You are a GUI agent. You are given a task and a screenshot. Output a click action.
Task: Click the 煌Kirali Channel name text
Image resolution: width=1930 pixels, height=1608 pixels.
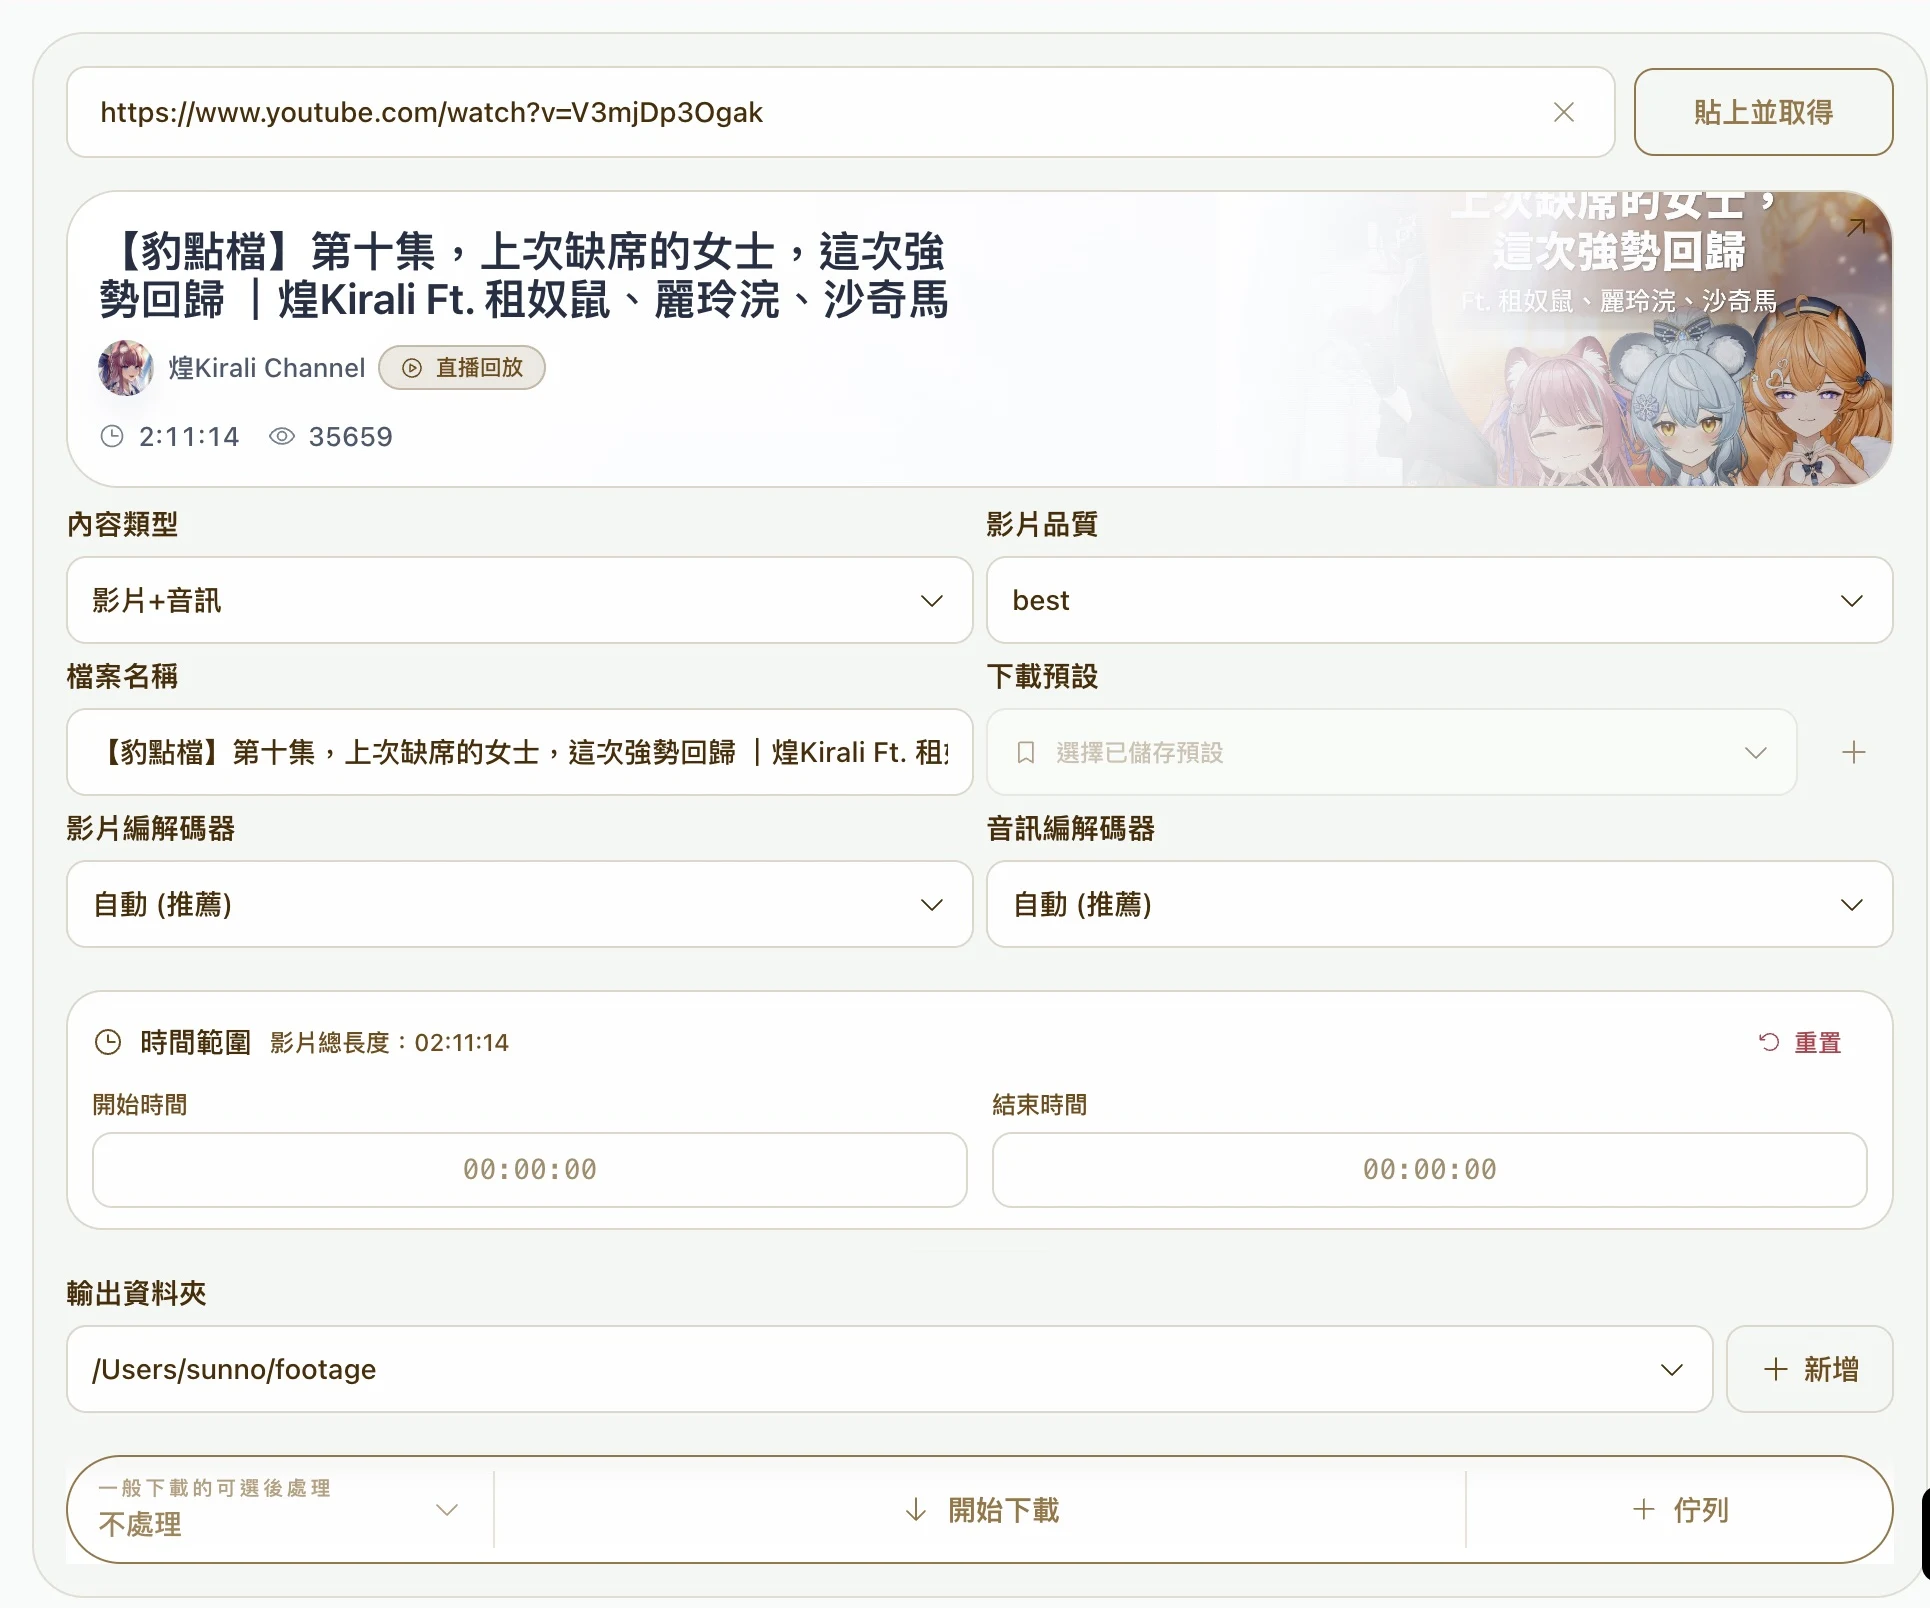pos(267,368)
